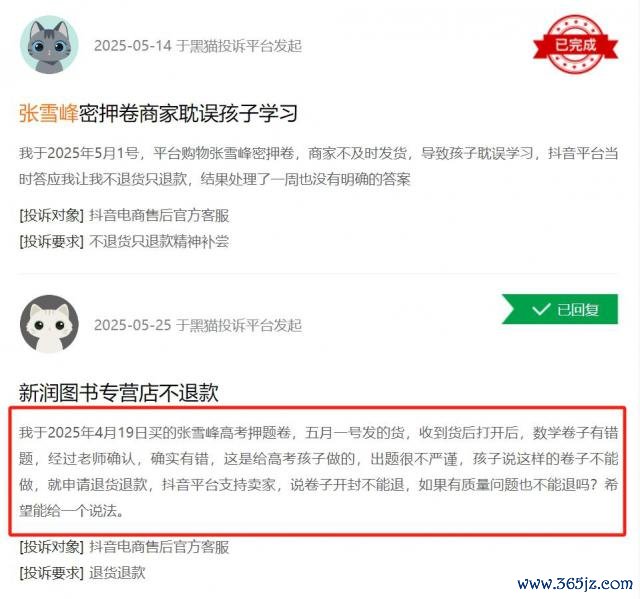Click the 退货退款 complaint demand
Viewport: 640px width, 599px height.
118,573
